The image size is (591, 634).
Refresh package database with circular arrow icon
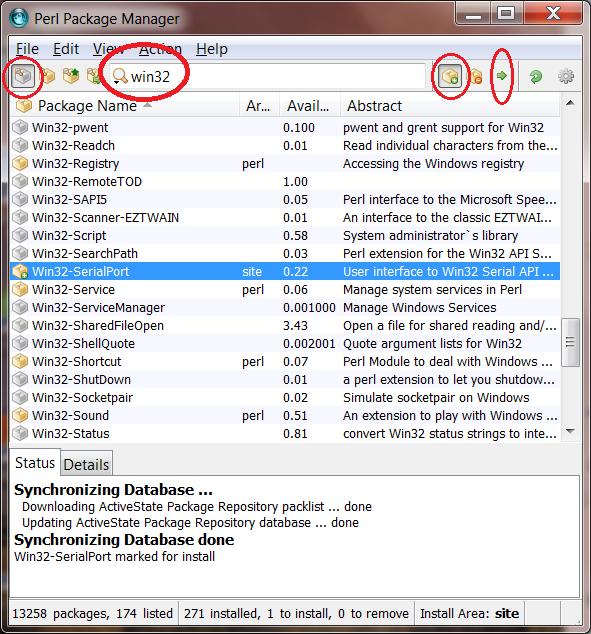pos(536,76)
